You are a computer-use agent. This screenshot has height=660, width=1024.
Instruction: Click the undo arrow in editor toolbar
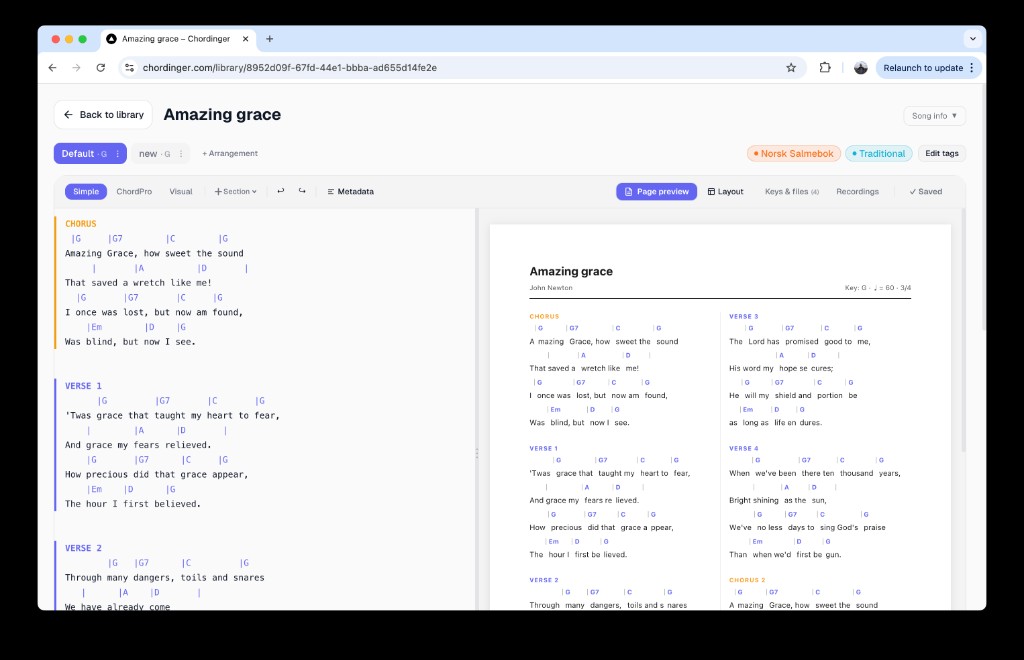pos(280,191)
